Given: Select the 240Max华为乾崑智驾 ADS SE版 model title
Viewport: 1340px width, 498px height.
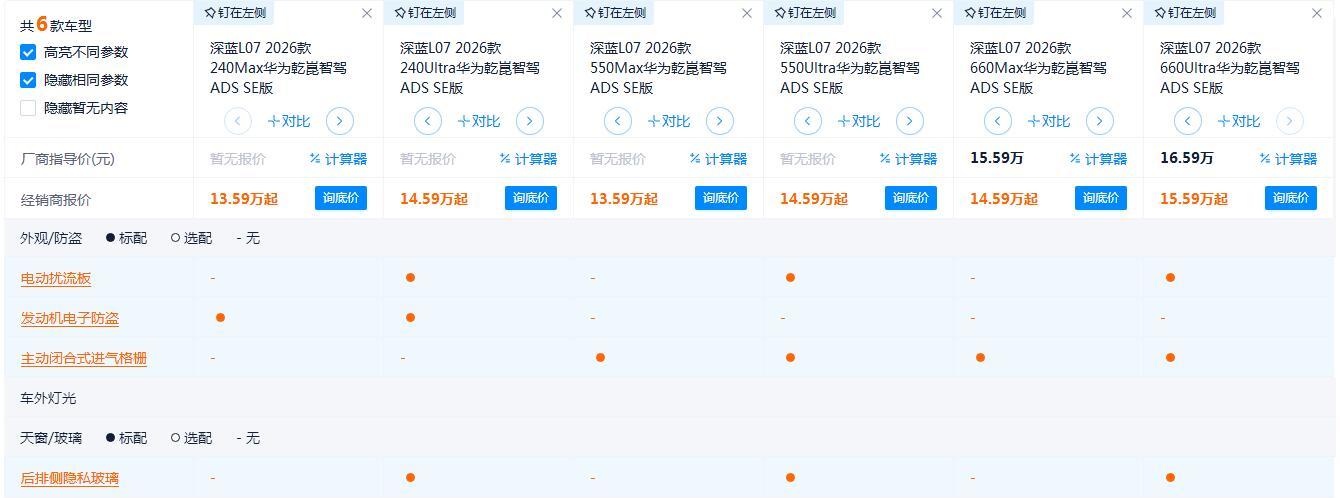Looking at the screenshot, I should click(x=279, y=68).
